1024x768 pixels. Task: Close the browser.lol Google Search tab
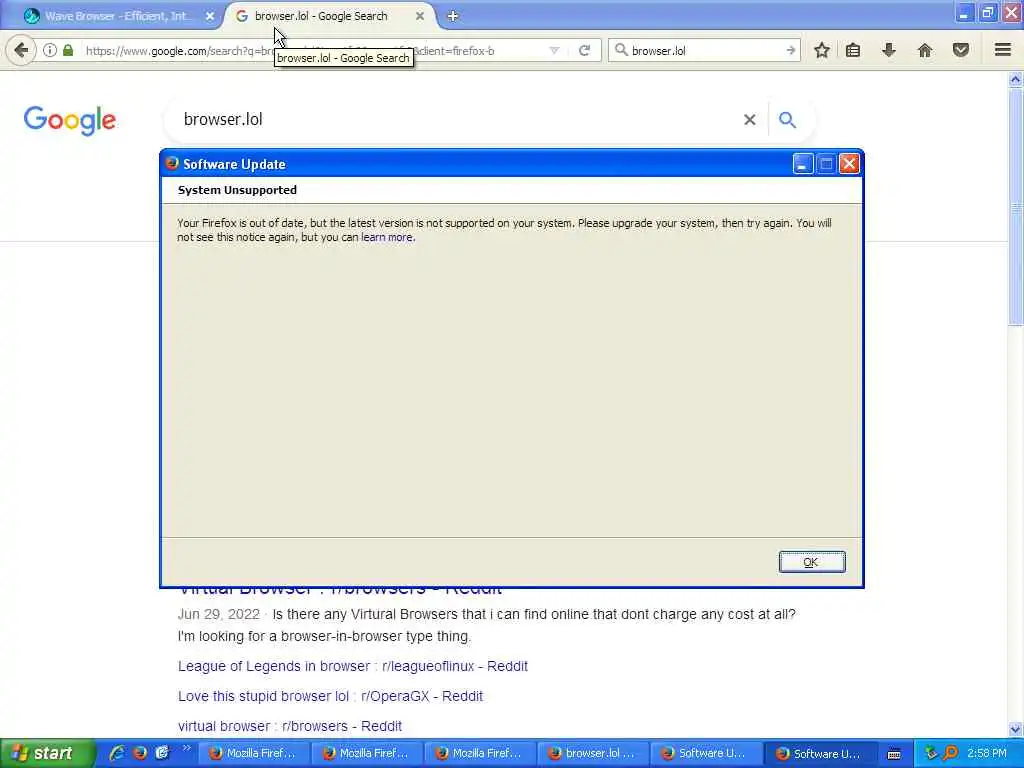point(420,16)
